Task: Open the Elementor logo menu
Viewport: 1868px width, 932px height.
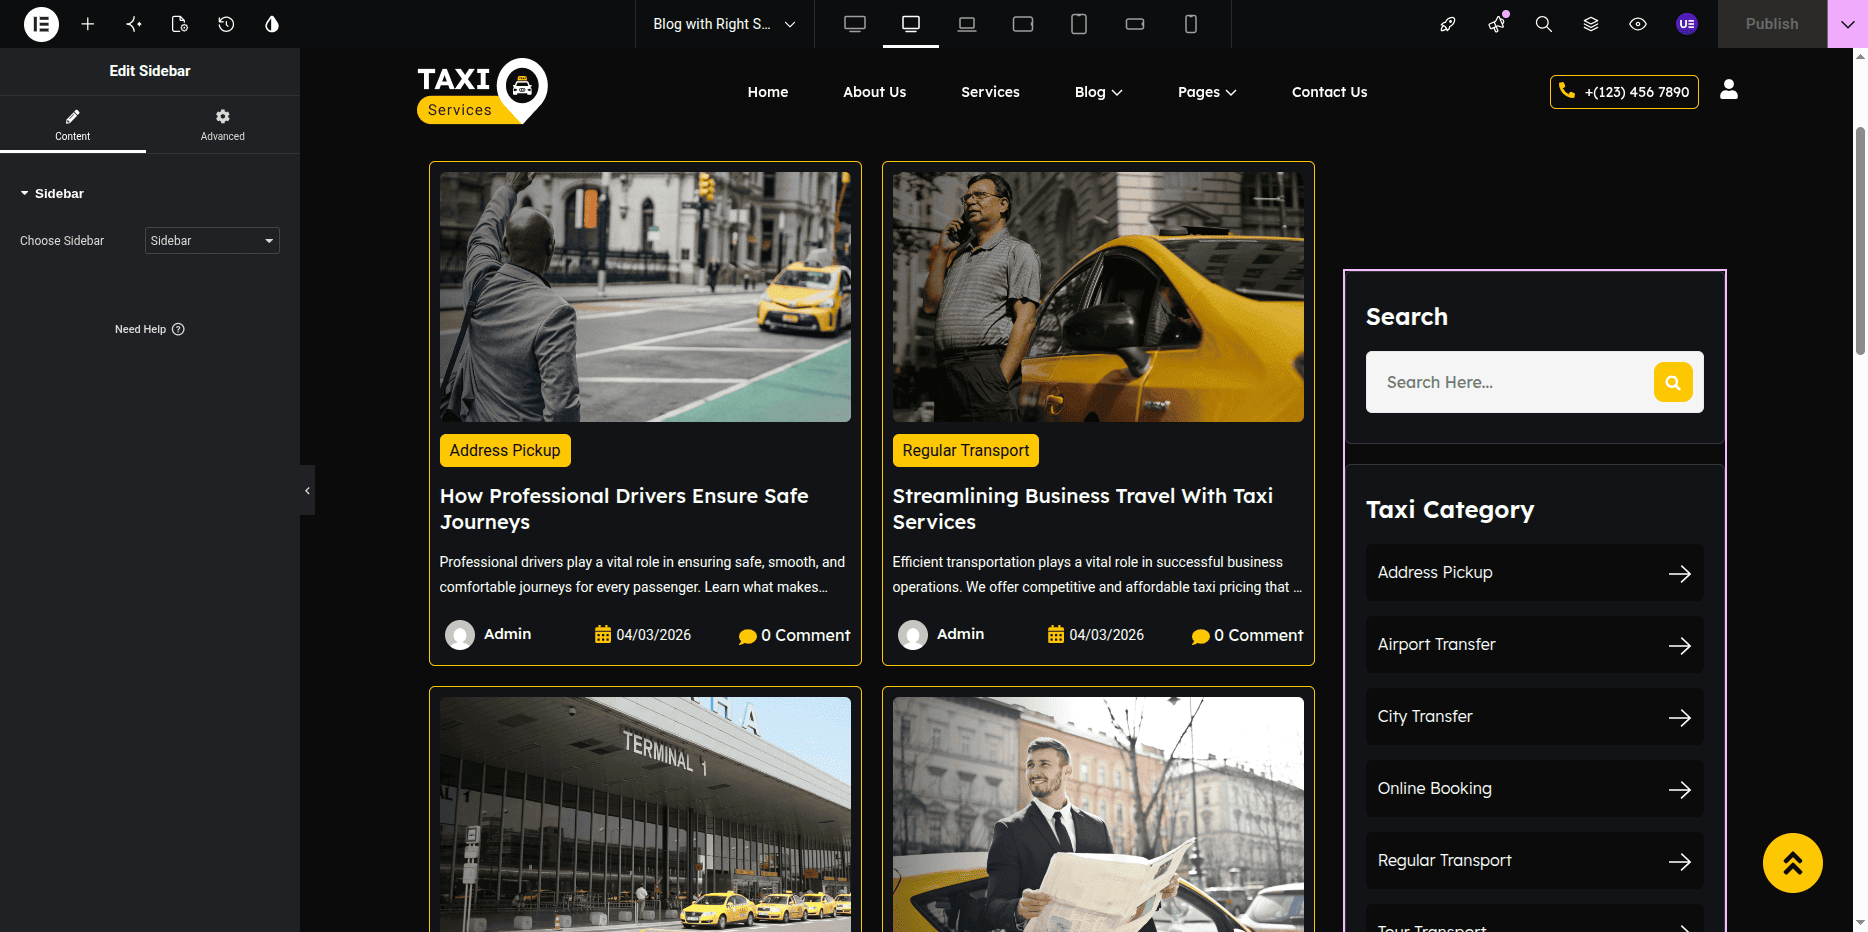Action: coord(41,24)
